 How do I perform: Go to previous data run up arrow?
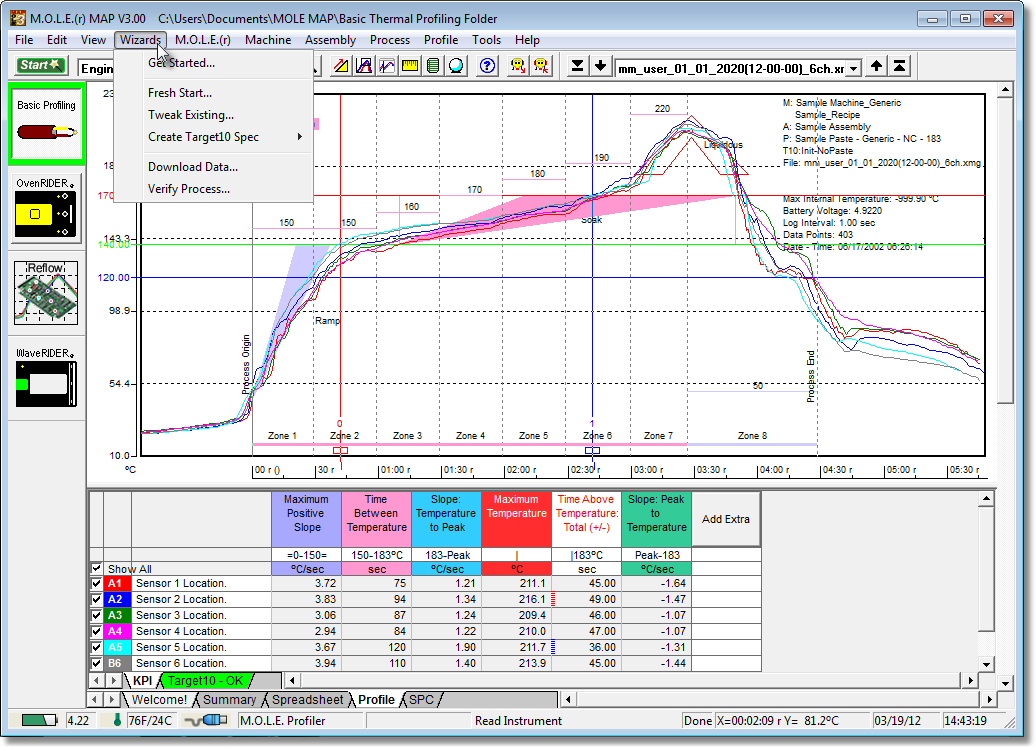(876, 66)
